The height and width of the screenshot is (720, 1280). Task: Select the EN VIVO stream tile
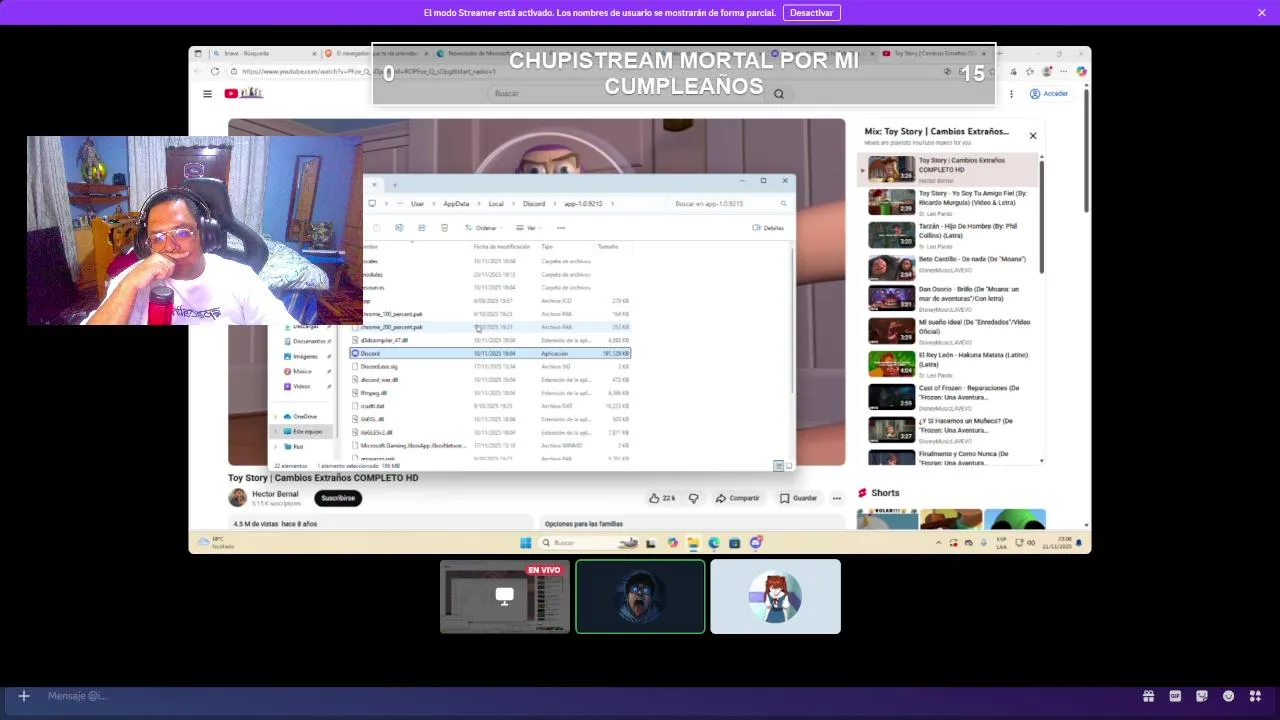click(x=505, y=596)
